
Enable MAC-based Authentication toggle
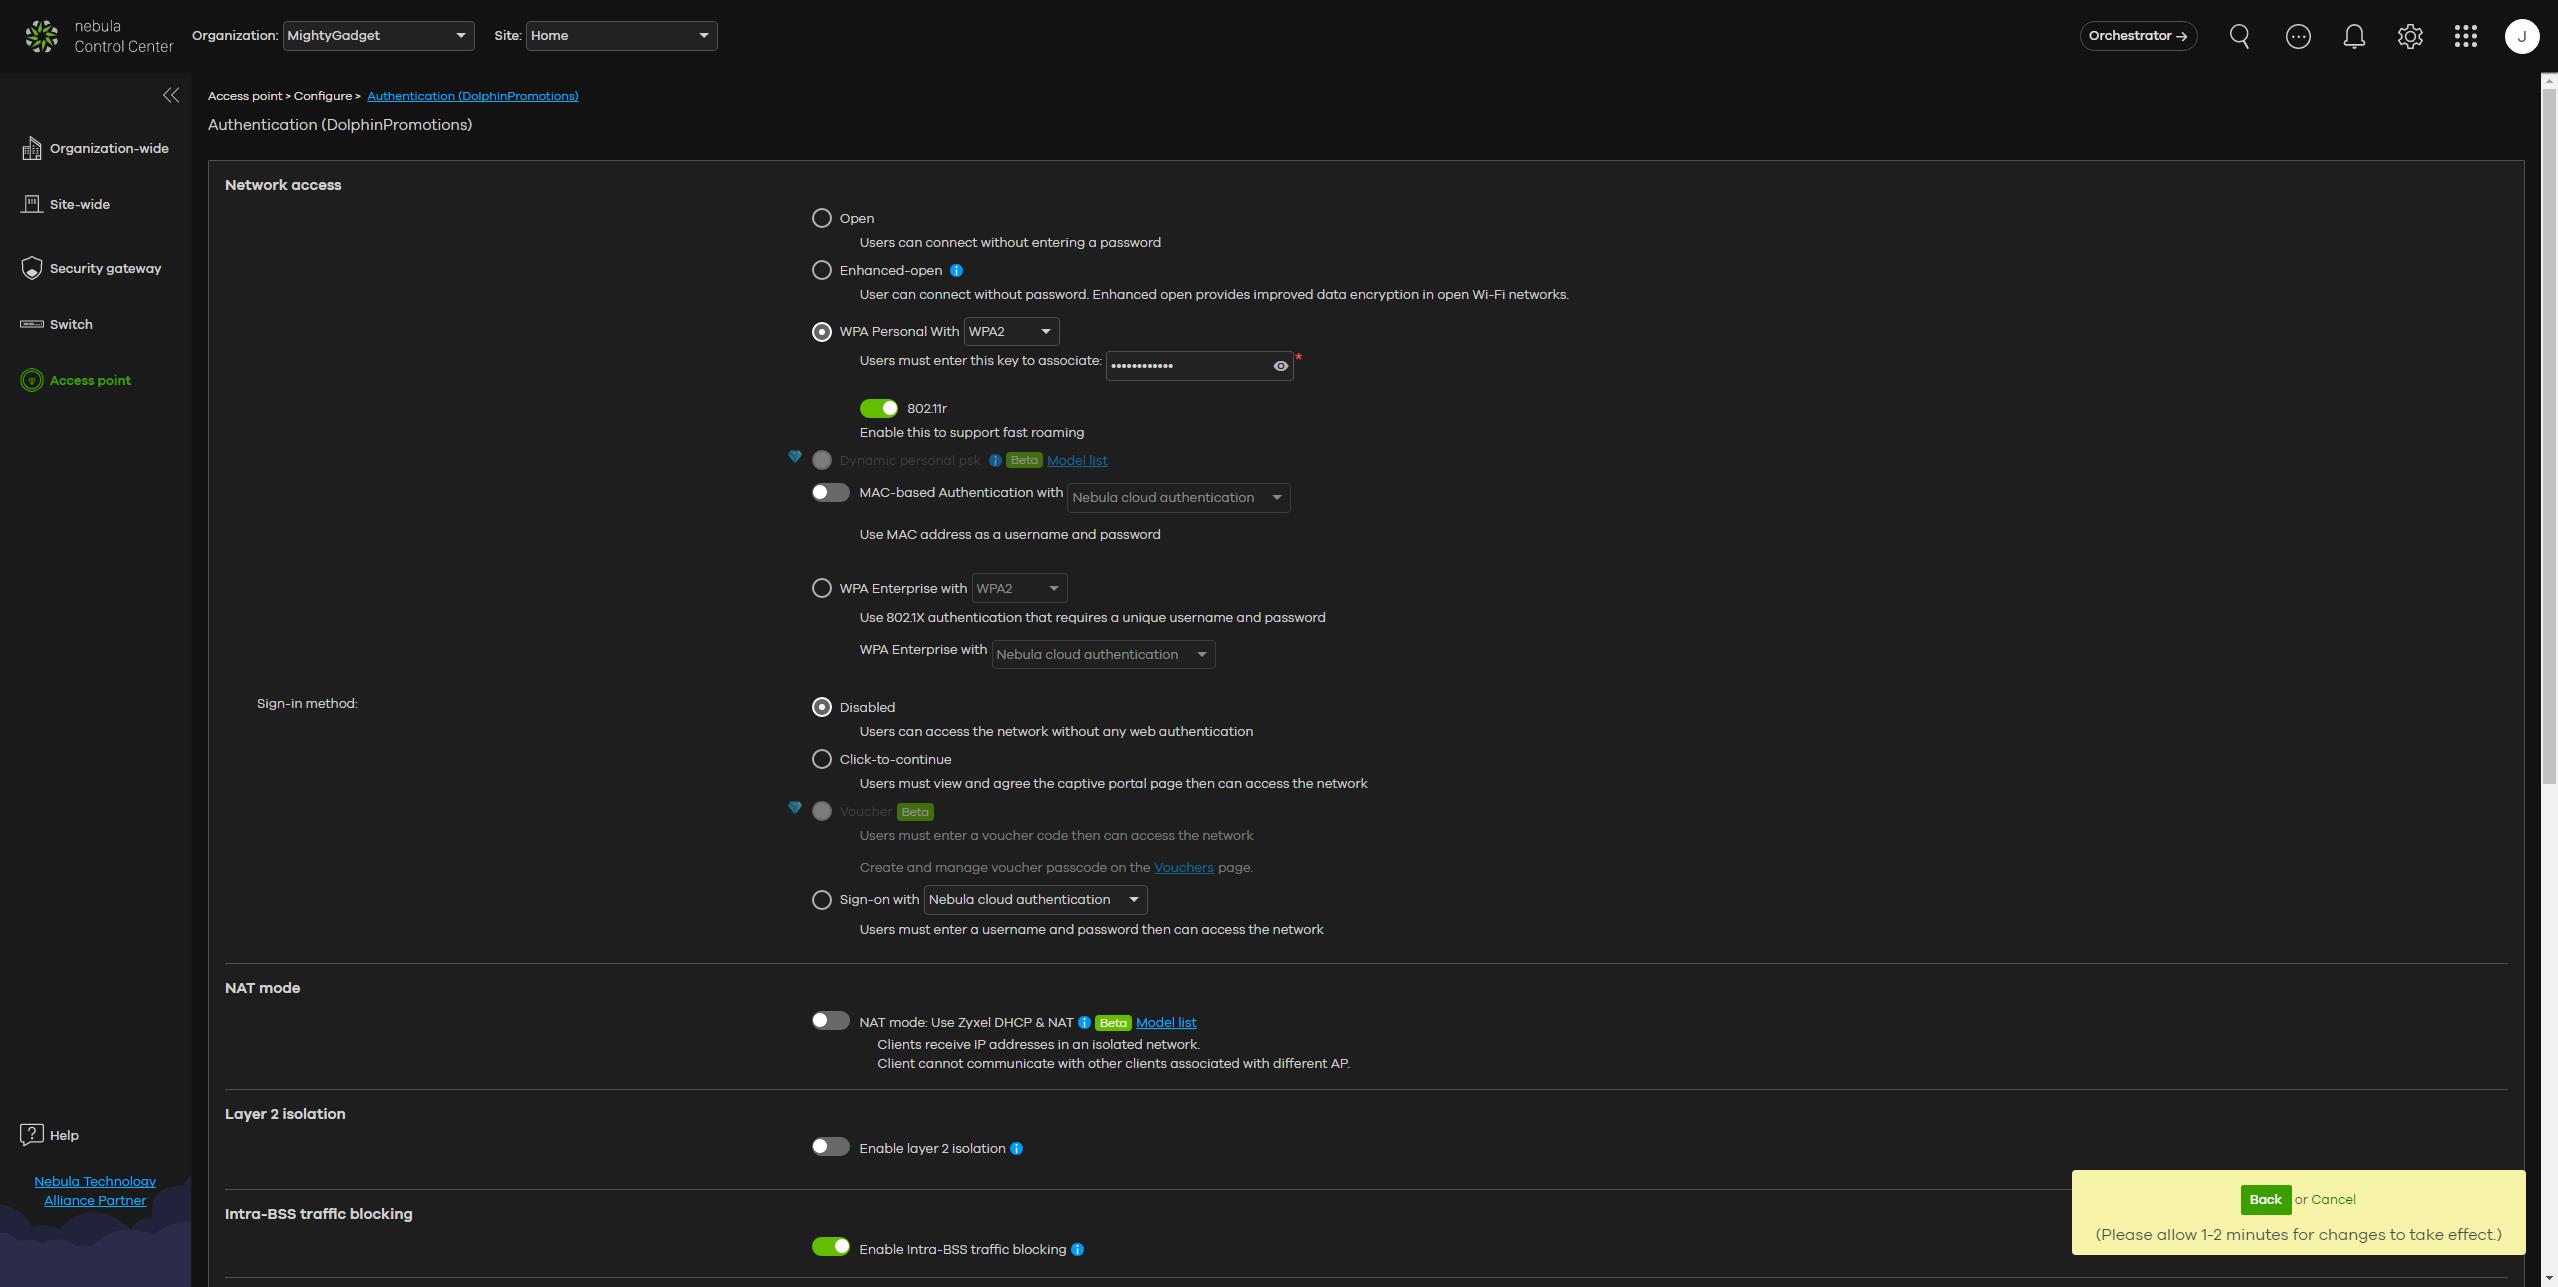click(830, 493)
